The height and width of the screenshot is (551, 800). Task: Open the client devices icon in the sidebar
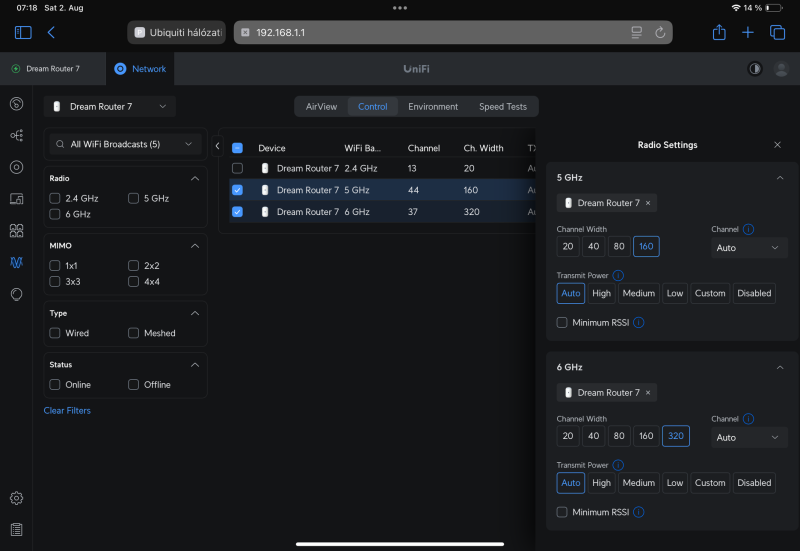(x=16, y=199)
